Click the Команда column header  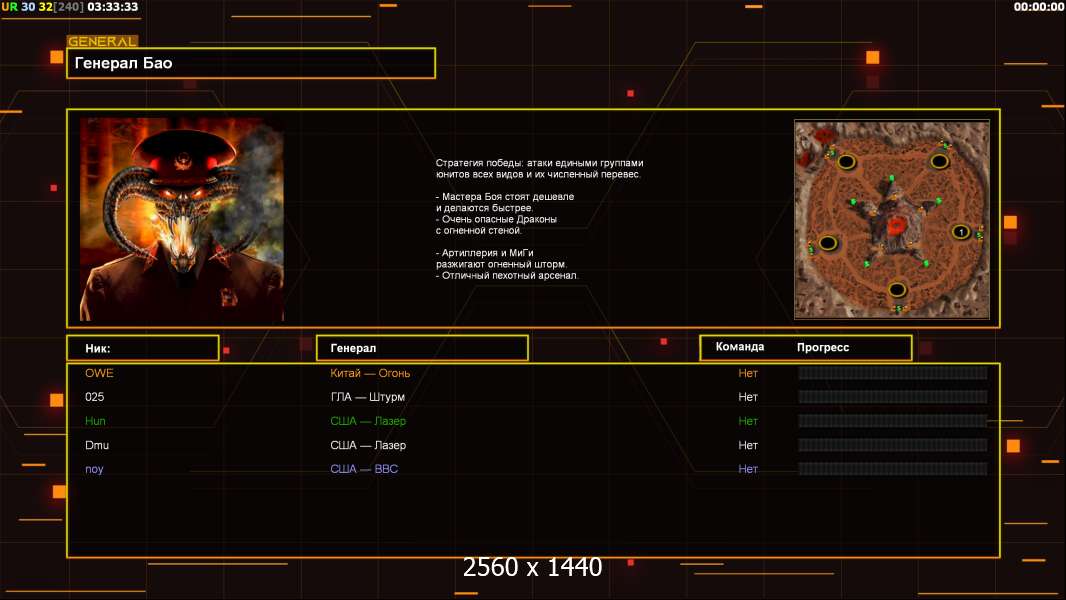point(740,347)
